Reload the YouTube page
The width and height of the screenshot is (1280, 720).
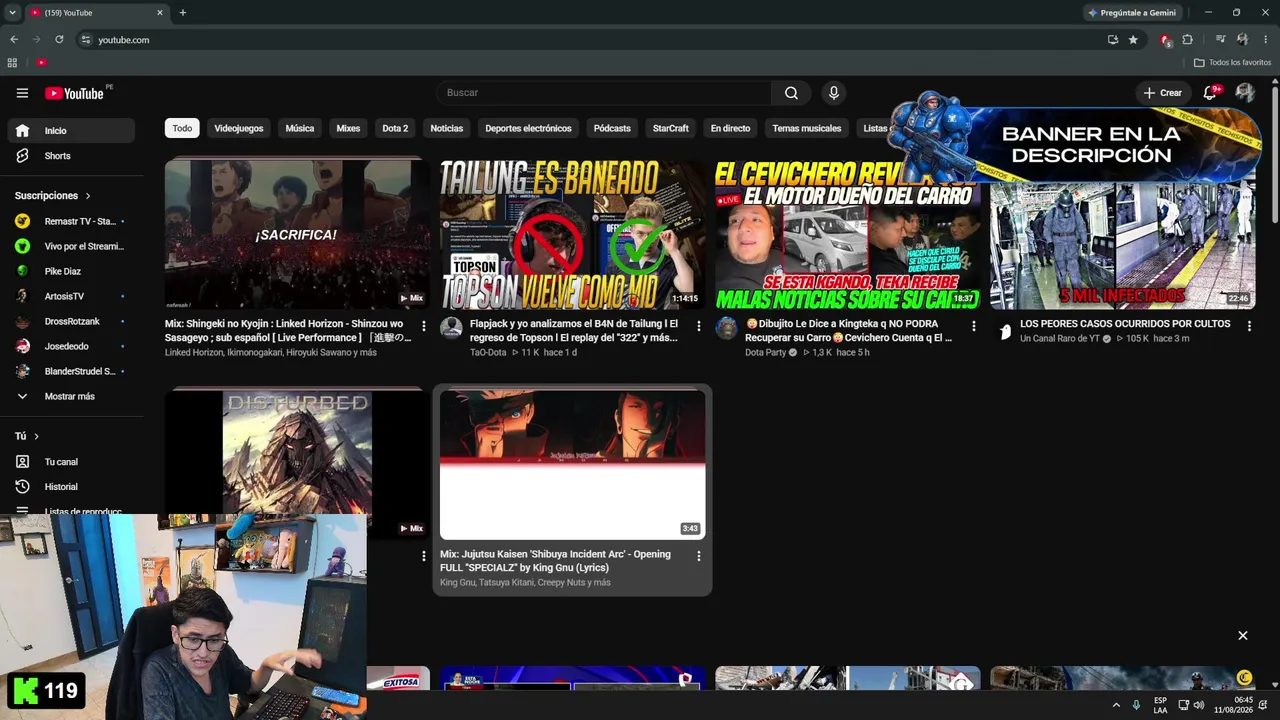click(59, 40)
